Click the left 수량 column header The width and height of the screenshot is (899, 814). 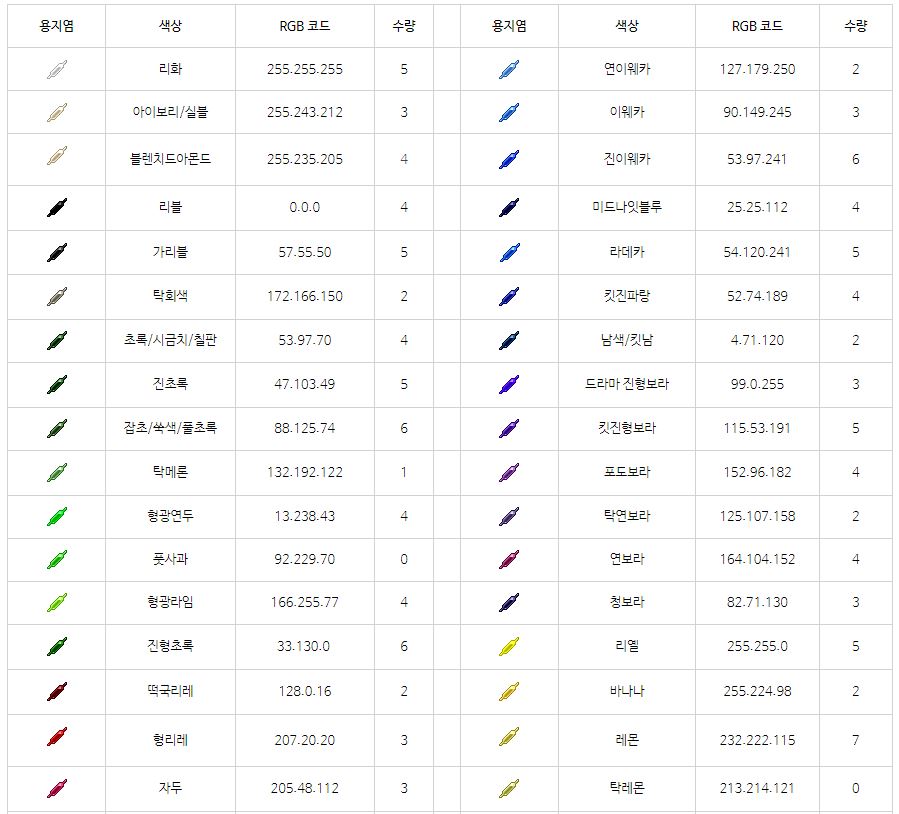click(x=404, y=27)
